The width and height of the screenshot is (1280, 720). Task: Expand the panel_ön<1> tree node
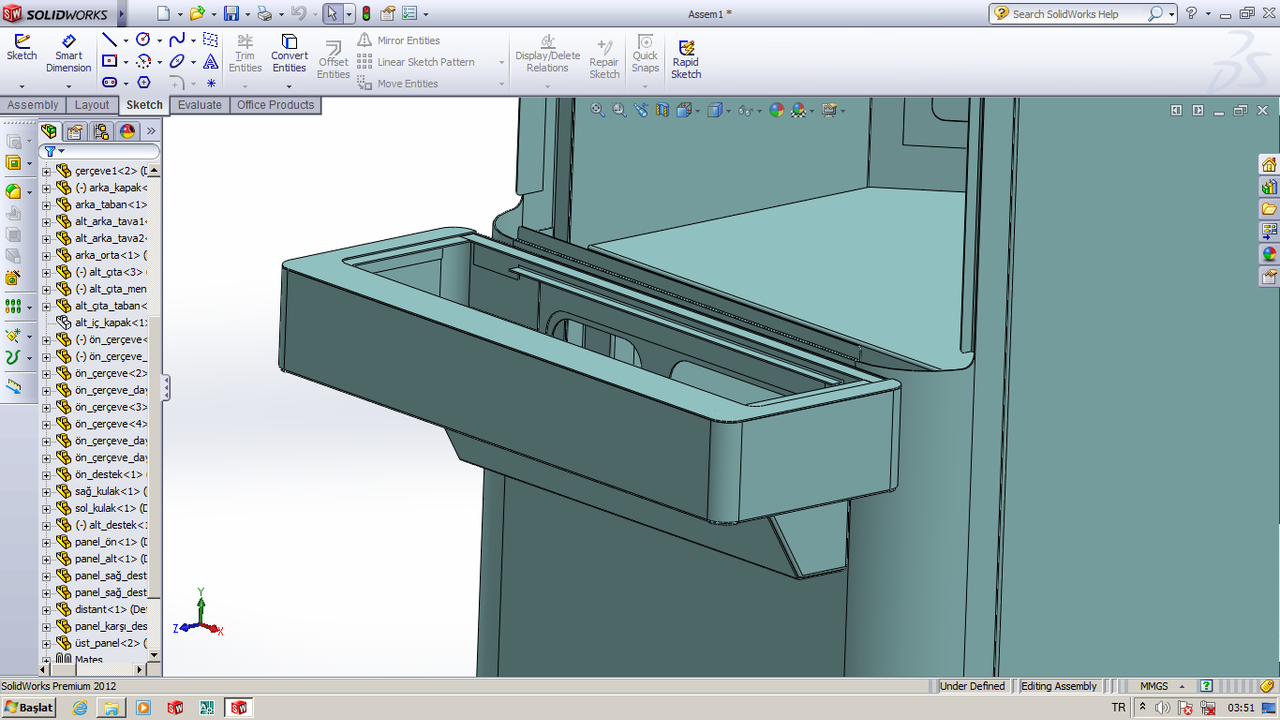(46, 542)
